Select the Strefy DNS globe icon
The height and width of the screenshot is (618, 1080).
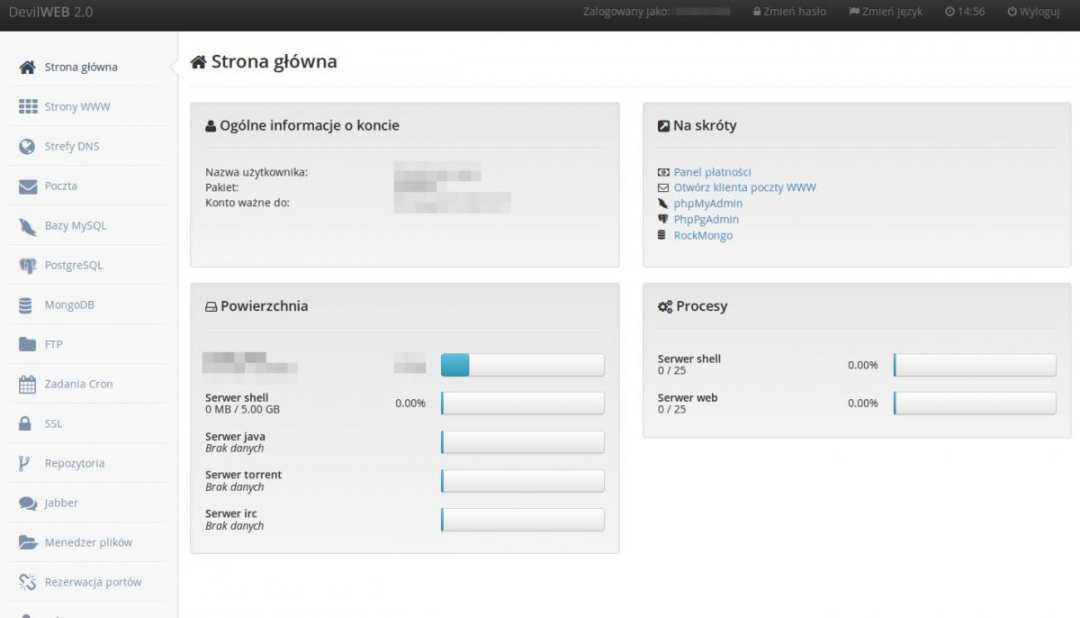tap(28, 147)
